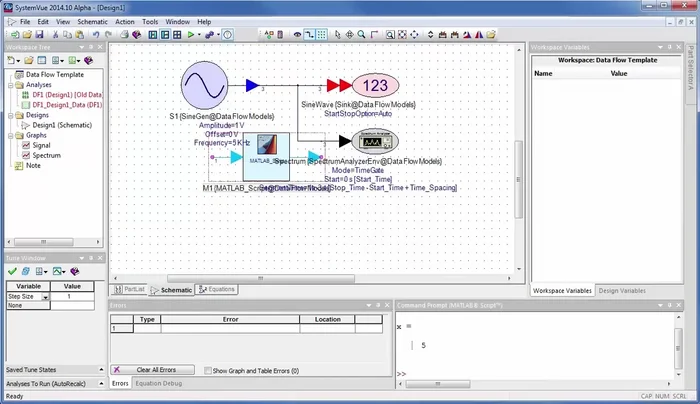Save the workspace with the floppy disk icon
The height and width of the screenshot is (404, 700).
(39, 35)
